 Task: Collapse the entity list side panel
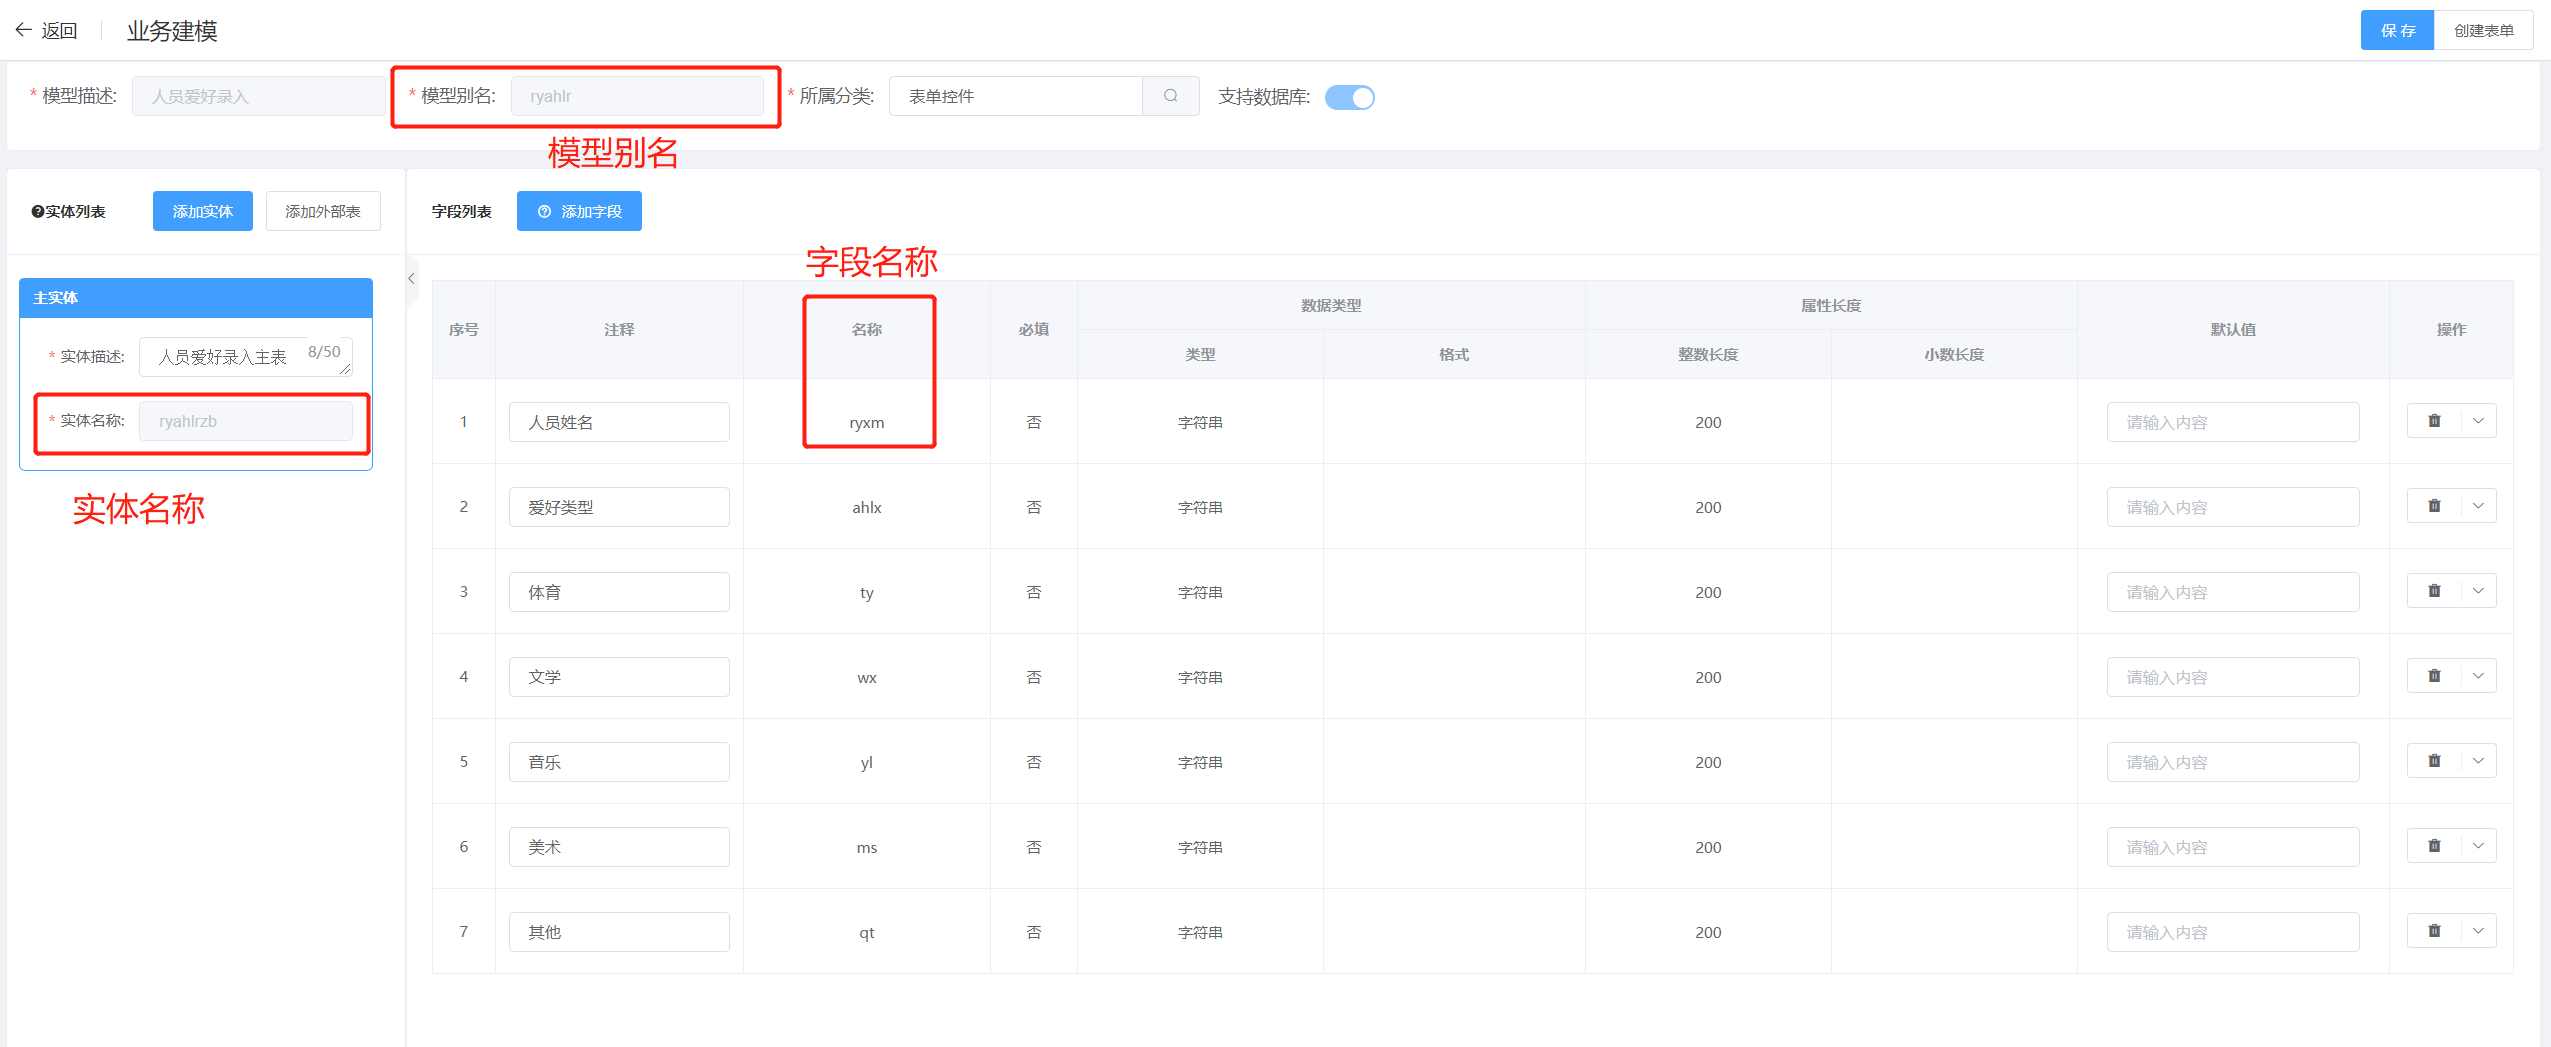[x=411, y=278]
